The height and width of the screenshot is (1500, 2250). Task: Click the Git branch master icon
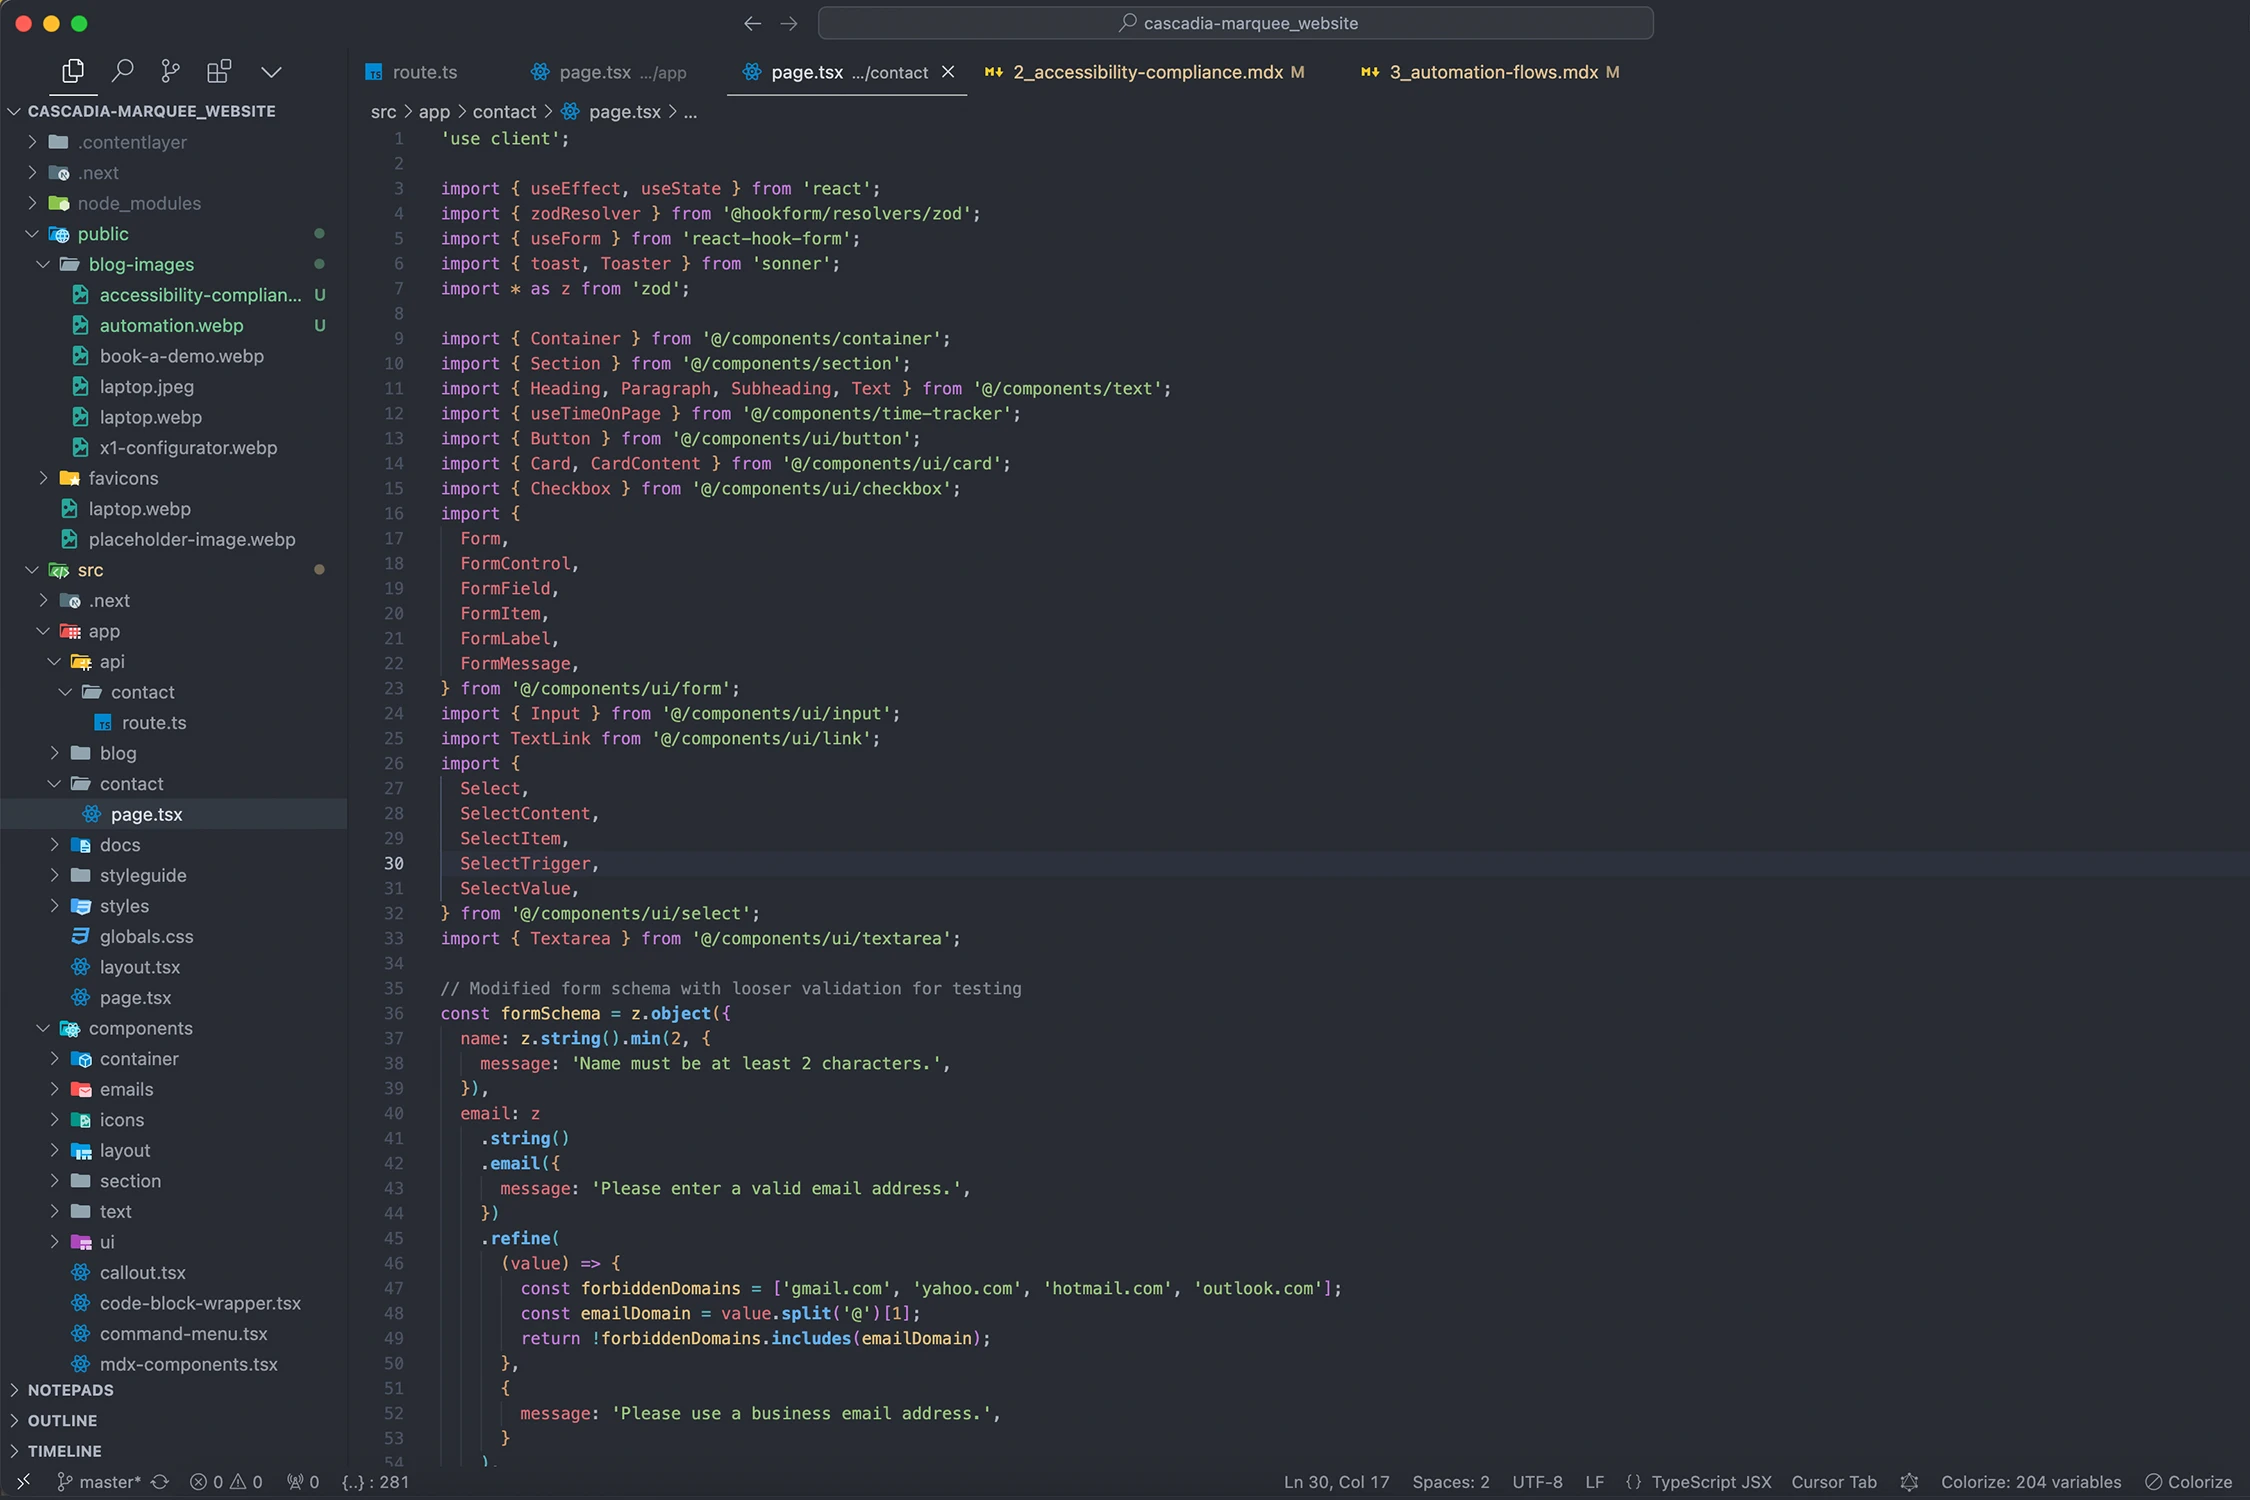tap(60, 1482)
